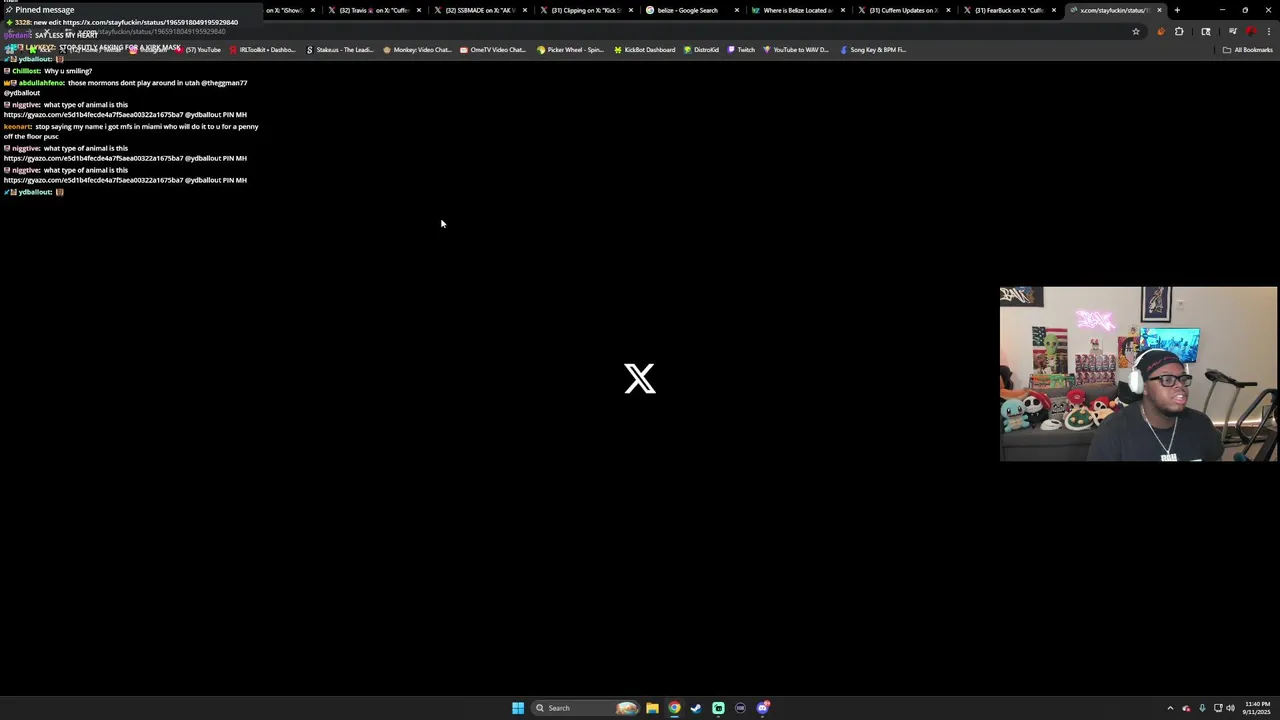Open the IRLToolkit Dashboard bookmark
1280x720 pixels.
(x=262, y=49)
